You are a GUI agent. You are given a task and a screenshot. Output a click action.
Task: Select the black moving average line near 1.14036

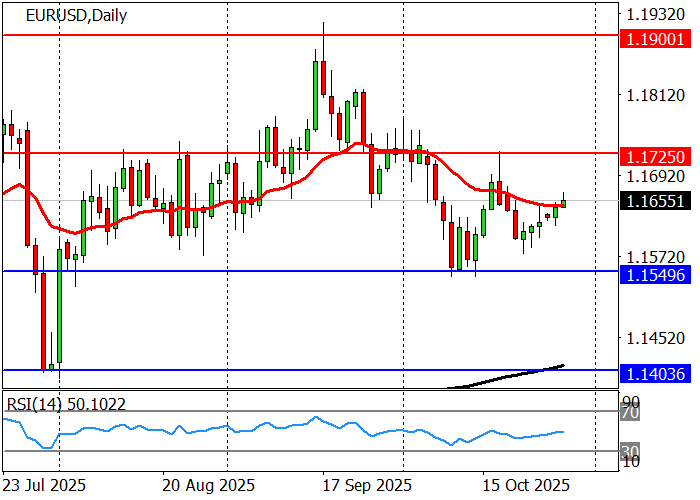click(x=520, y=374)
